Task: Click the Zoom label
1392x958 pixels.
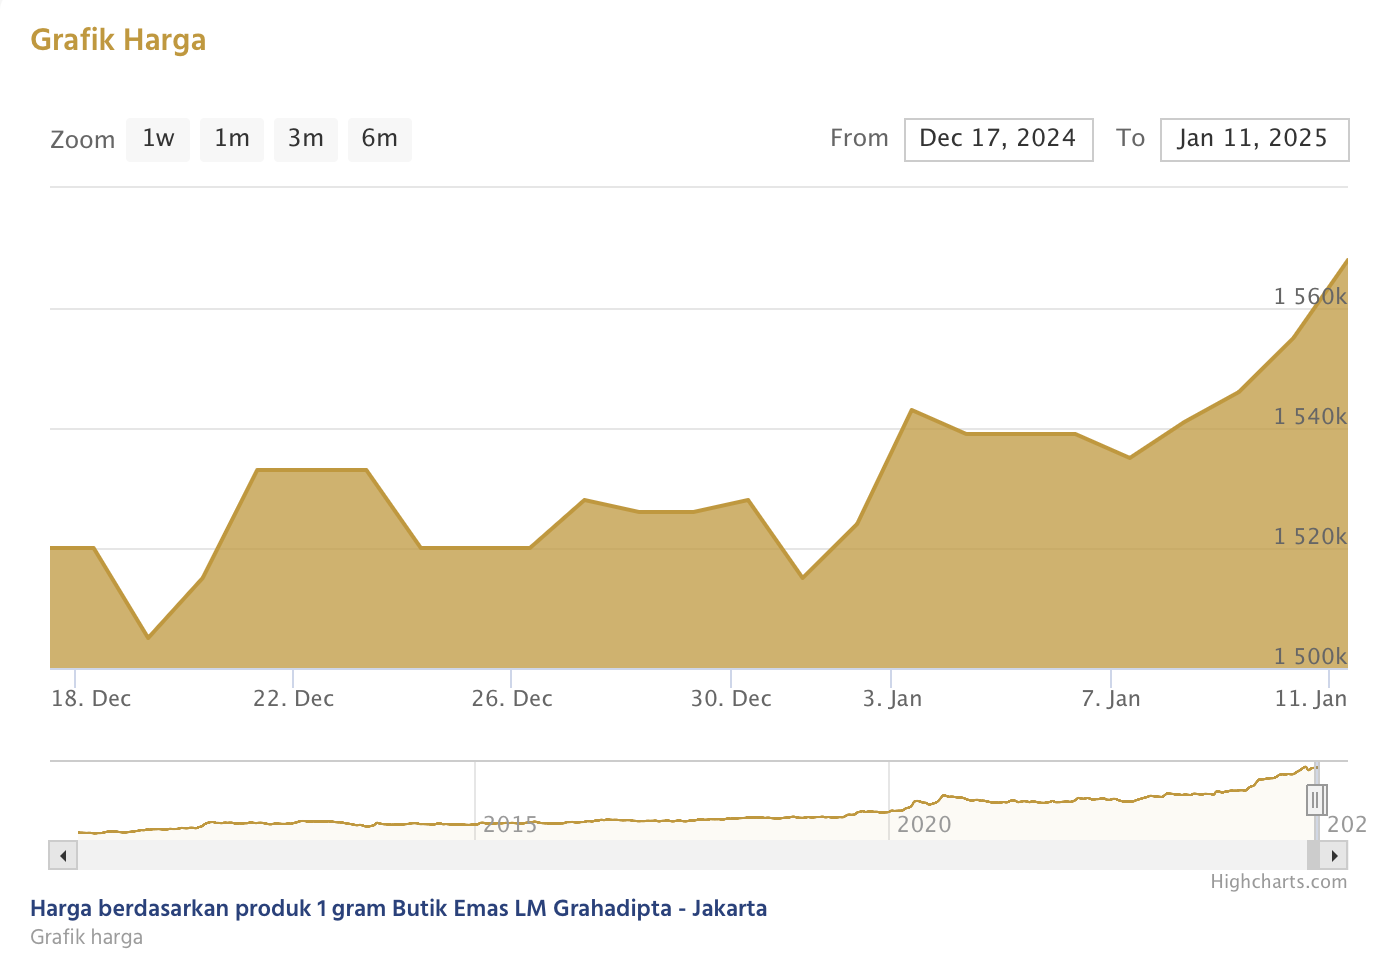Action: tap(83, 139)
